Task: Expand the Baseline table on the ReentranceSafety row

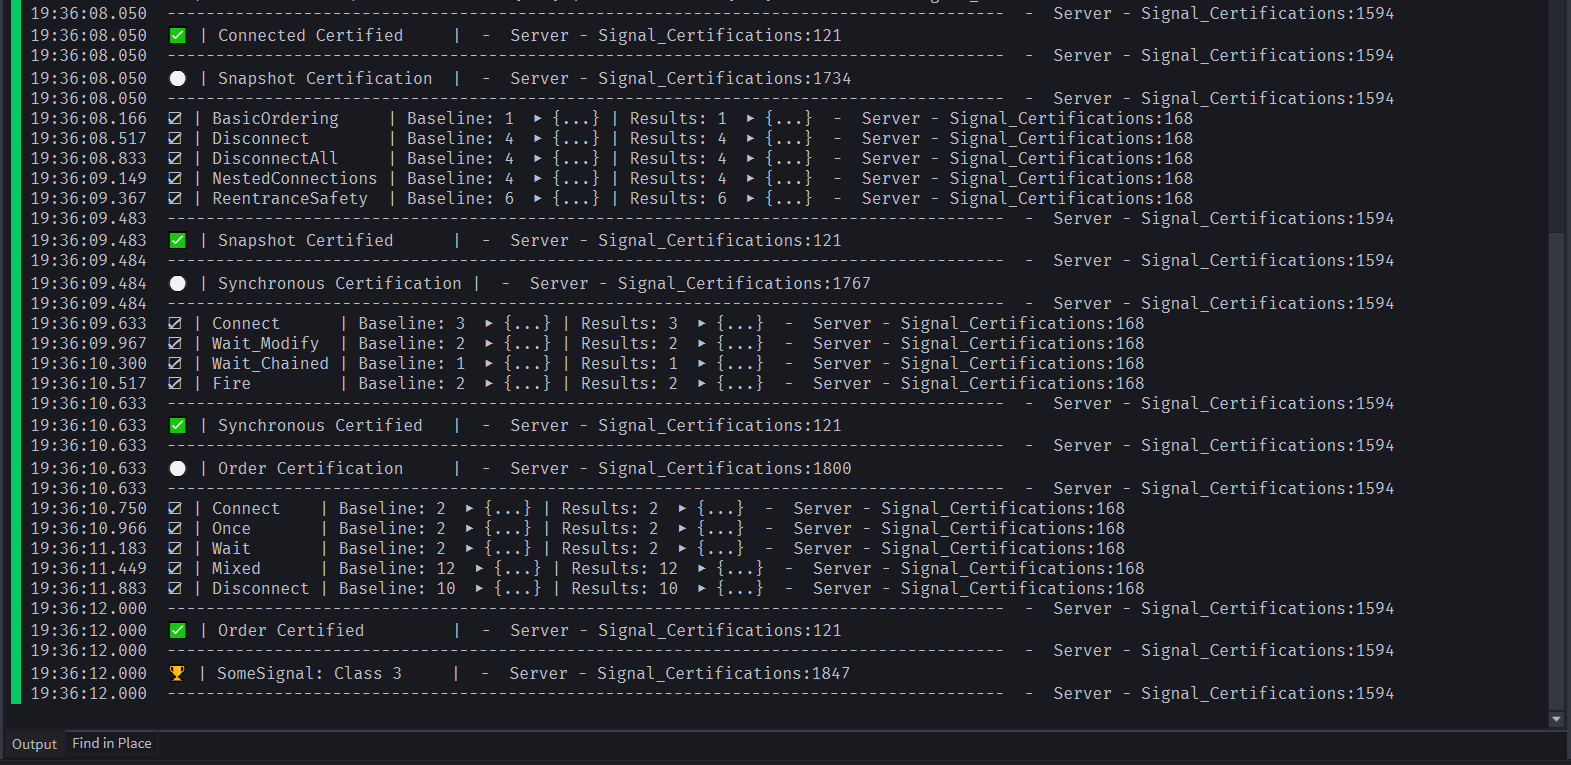Action: tap(538, 198)
